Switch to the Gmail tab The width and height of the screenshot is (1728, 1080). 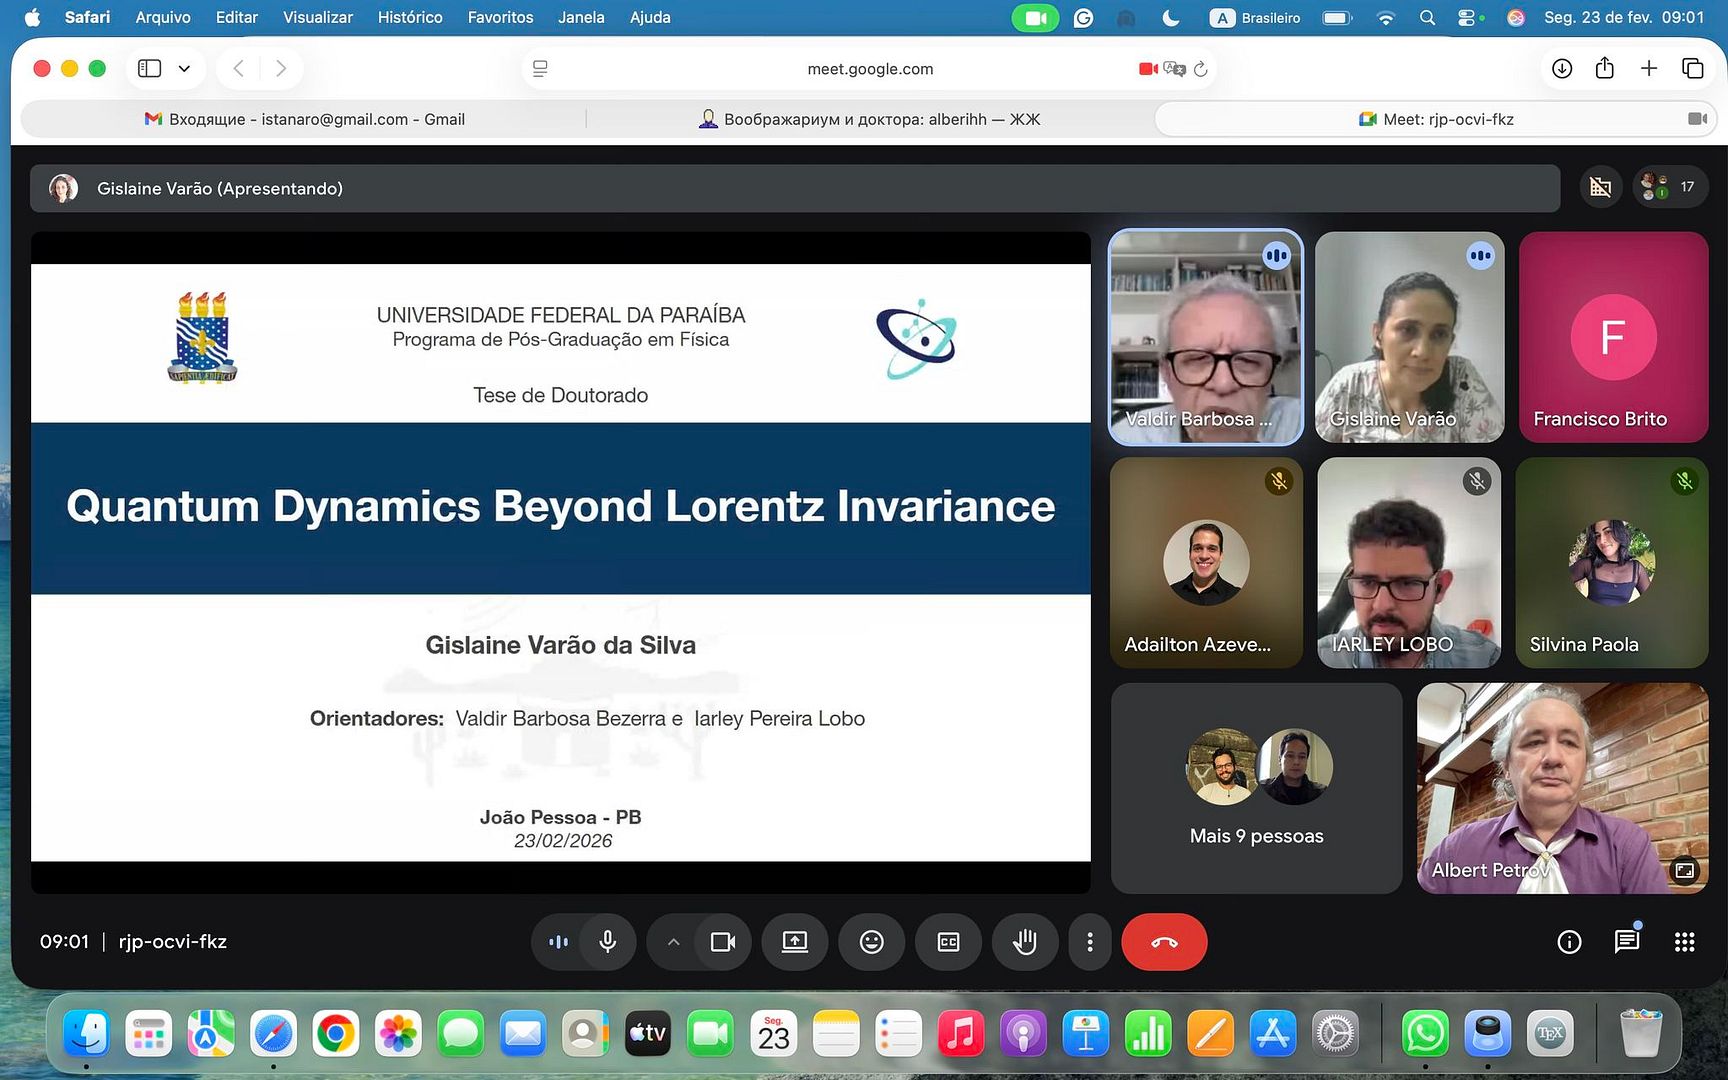click(305, 119)
